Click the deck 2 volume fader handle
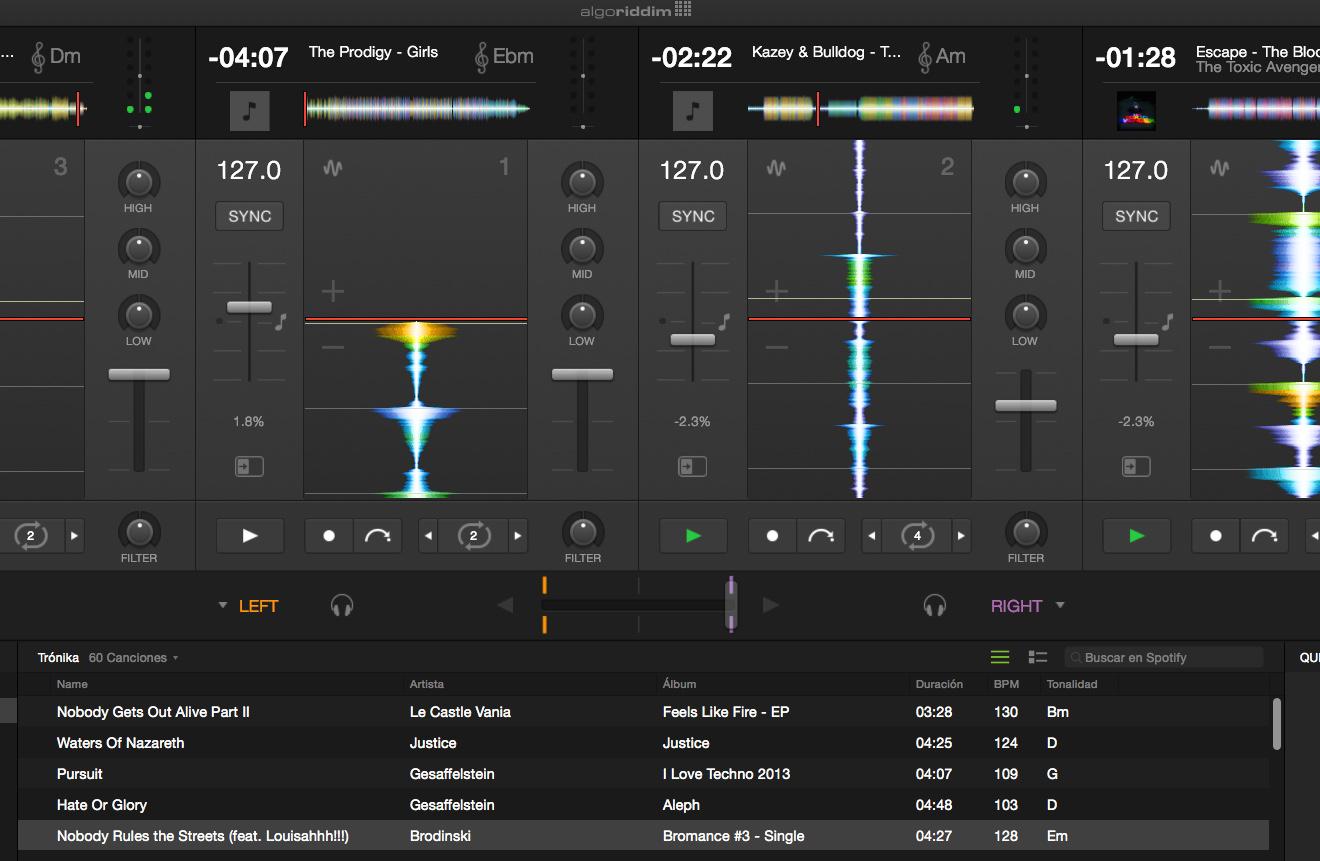 point(1025,405)
